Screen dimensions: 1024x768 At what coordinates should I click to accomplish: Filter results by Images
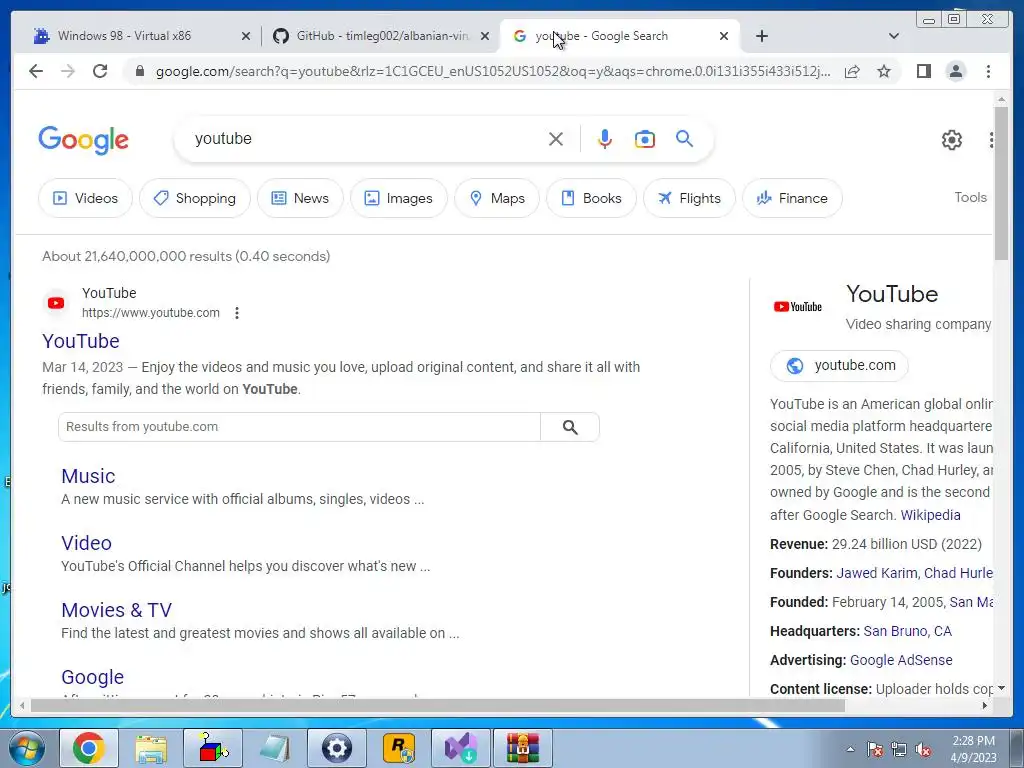(x=398, y=198)
